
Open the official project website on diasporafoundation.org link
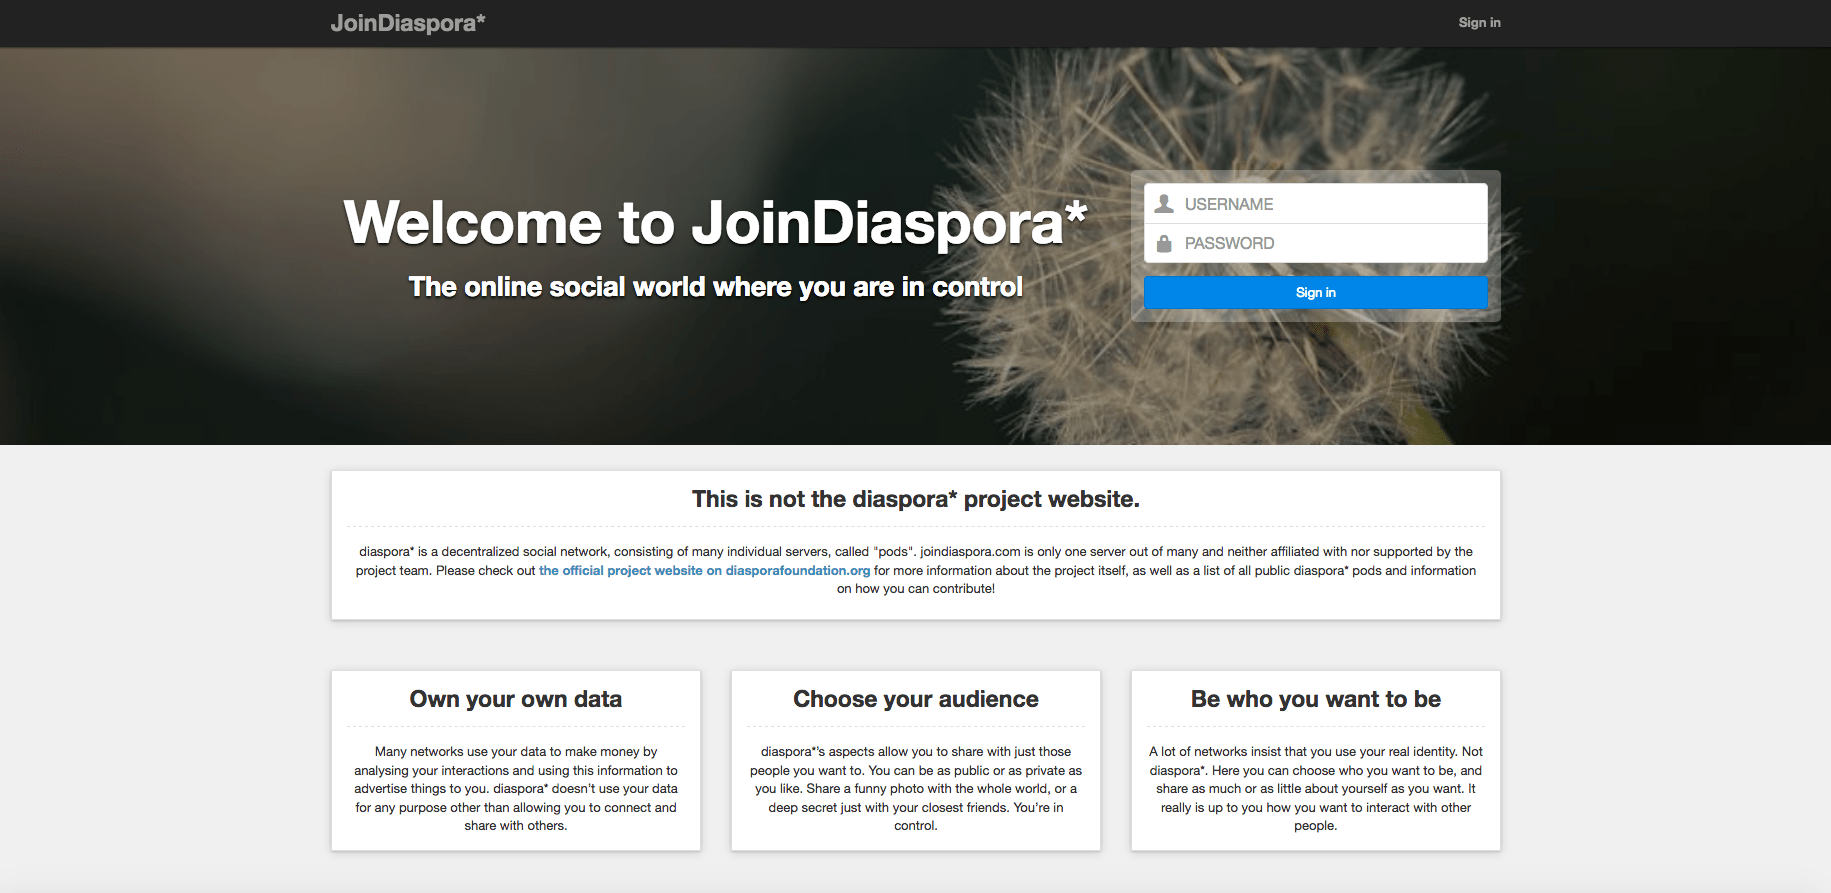[704, 571]
